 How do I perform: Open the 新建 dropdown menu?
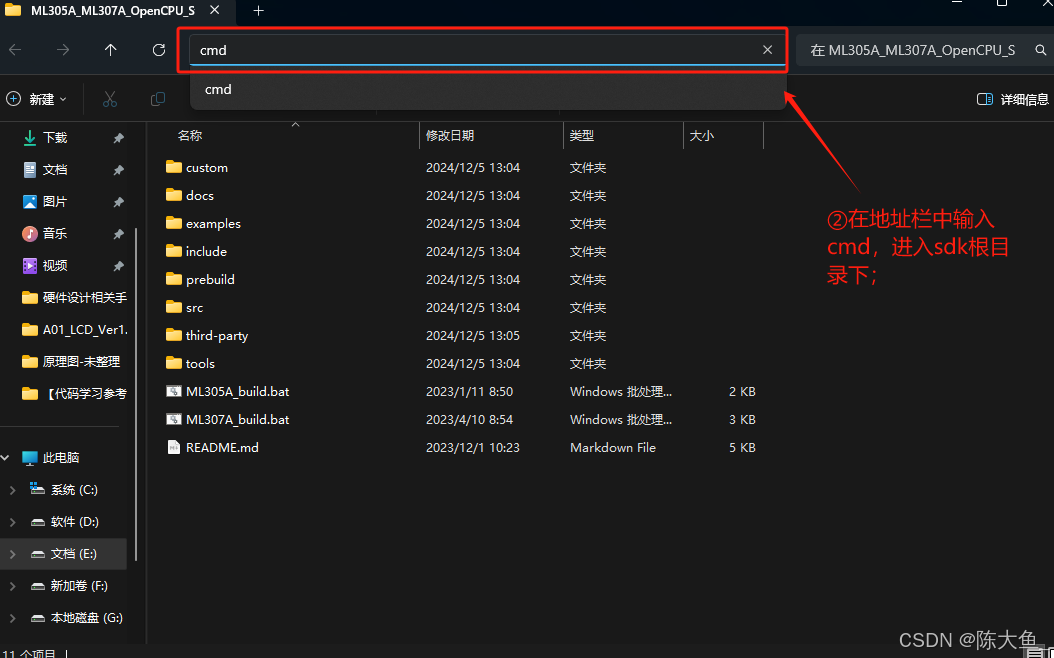[x=40, y=98]
